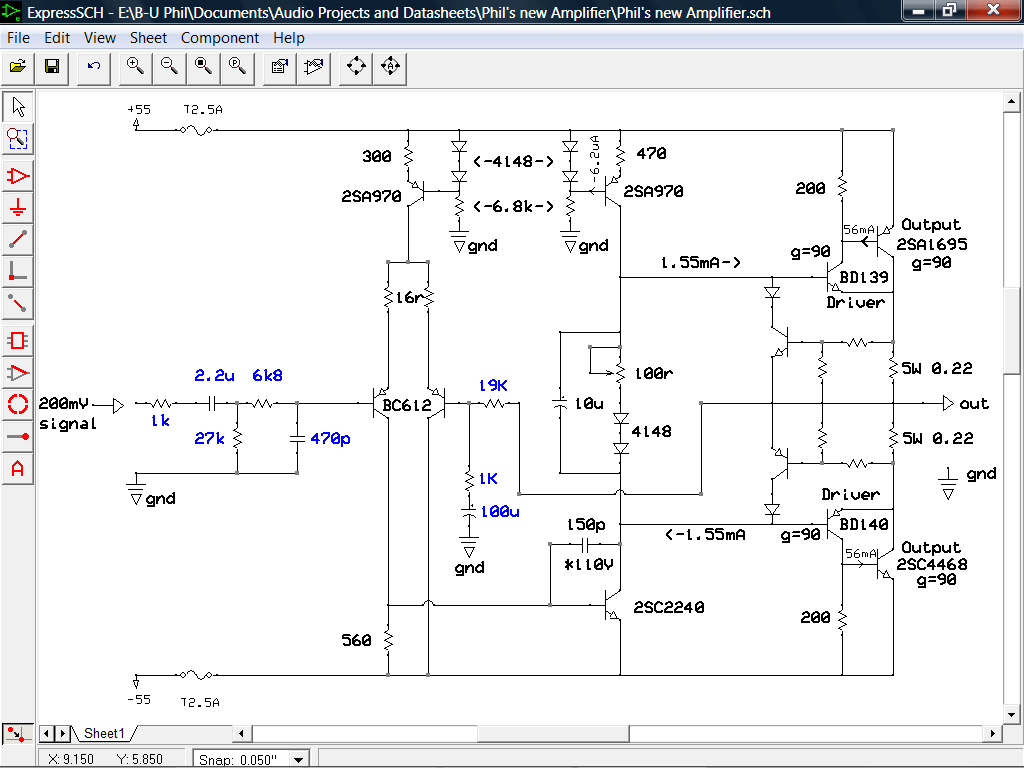Screen dimensions: 1024x768
Task: Open the View menu
Action: tap(100, 38)
